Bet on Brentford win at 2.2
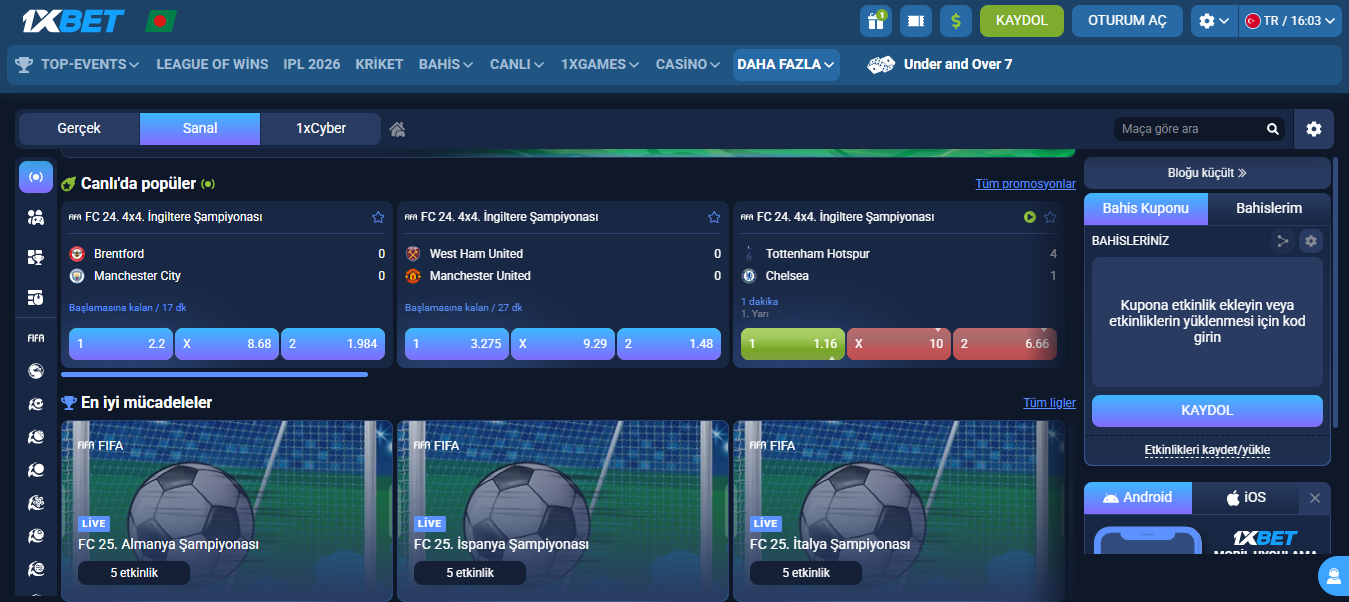This screenshot has height=602, width=1349. (120, 344)
